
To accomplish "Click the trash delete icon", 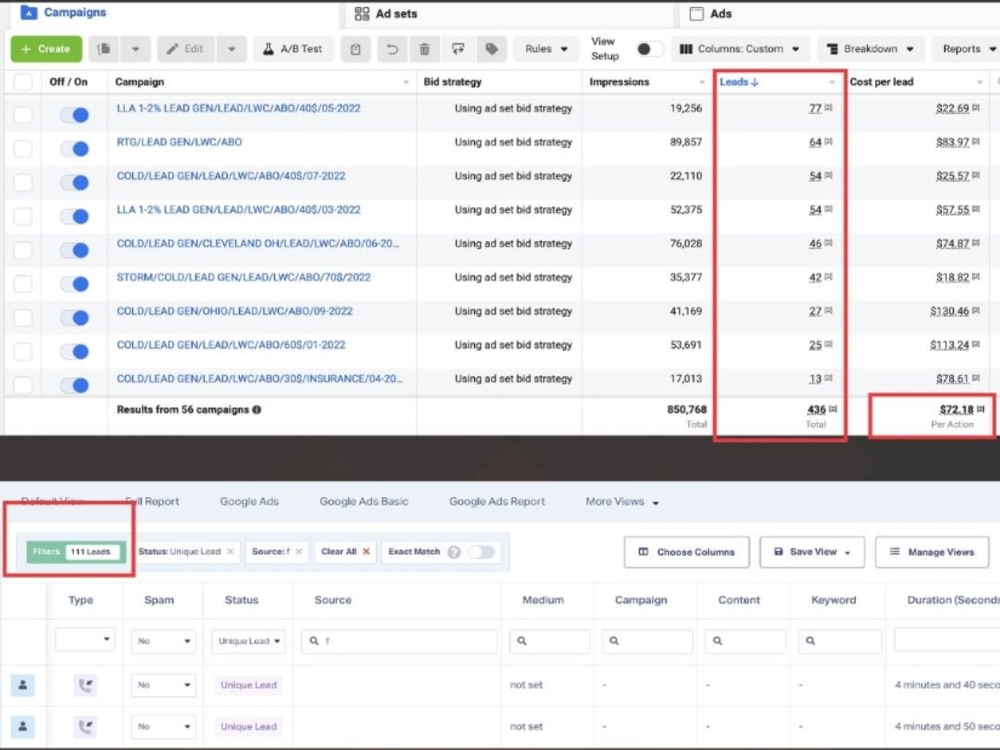I will (x=425, y=49).
